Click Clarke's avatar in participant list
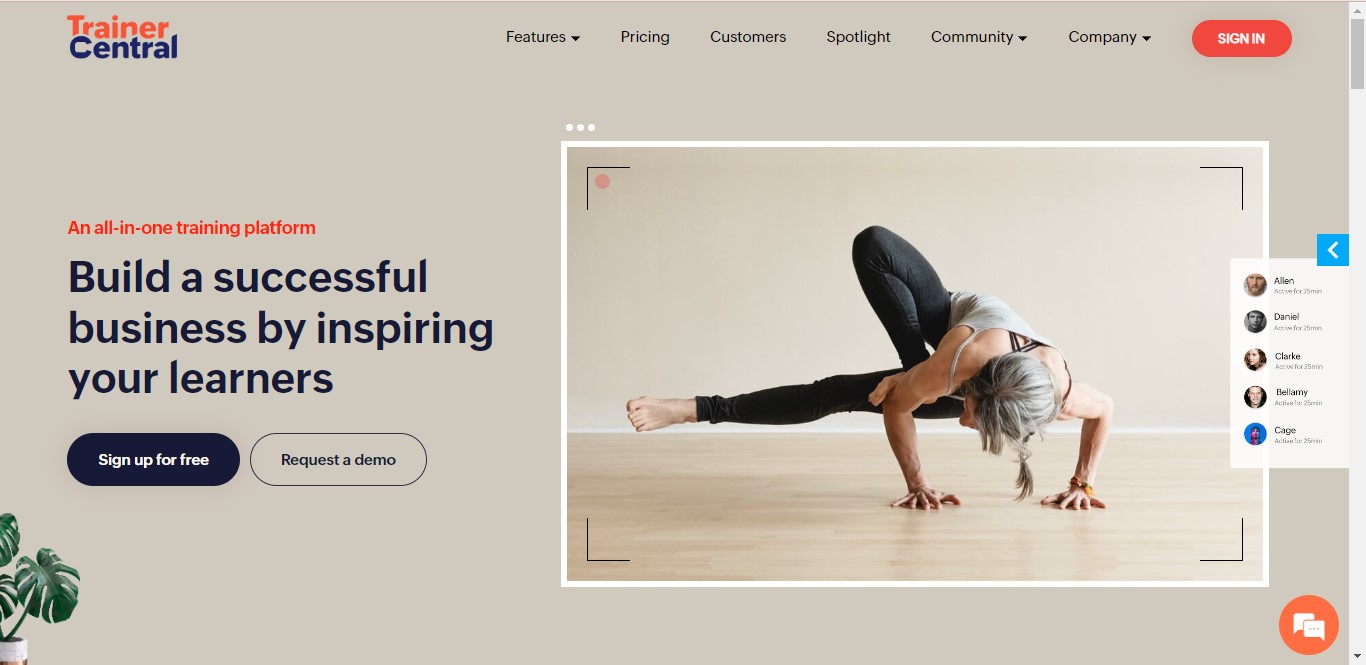 pyautogui.click(x=1255, y=360)
